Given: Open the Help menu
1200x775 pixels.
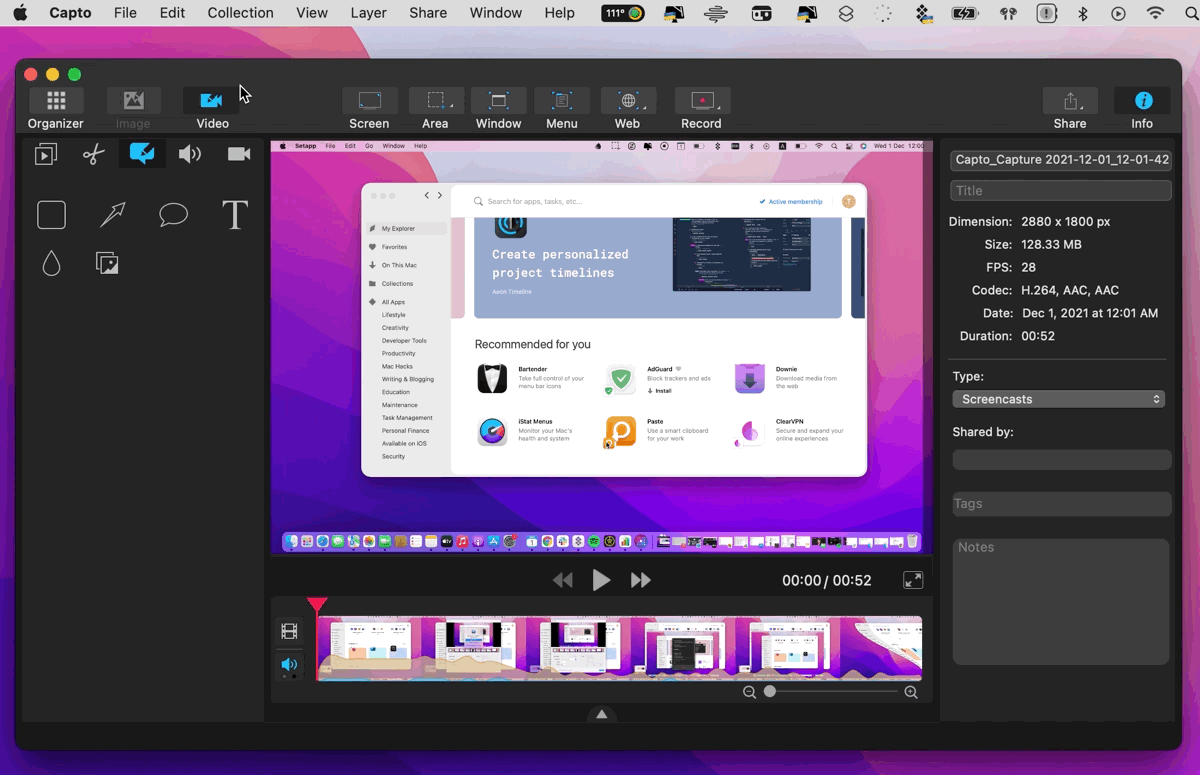Looking at the screenshot, I should pyautogui.click(x=560, y=13).
